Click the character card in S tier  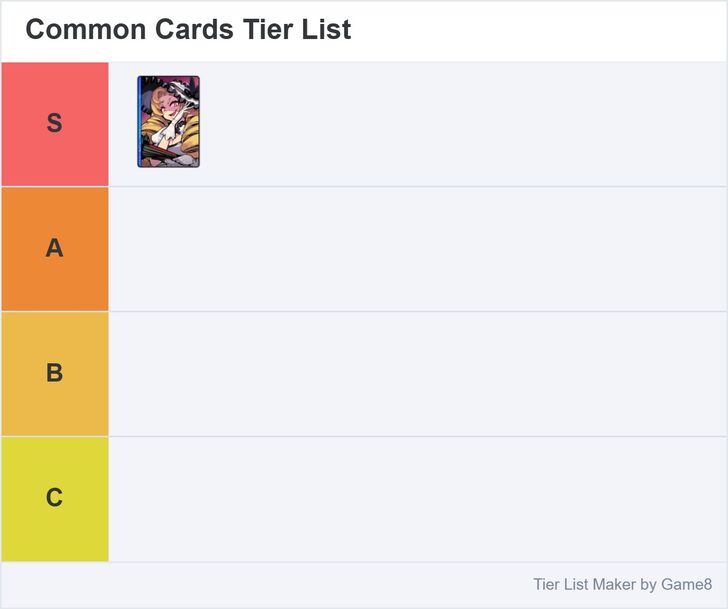coord(168,121)
